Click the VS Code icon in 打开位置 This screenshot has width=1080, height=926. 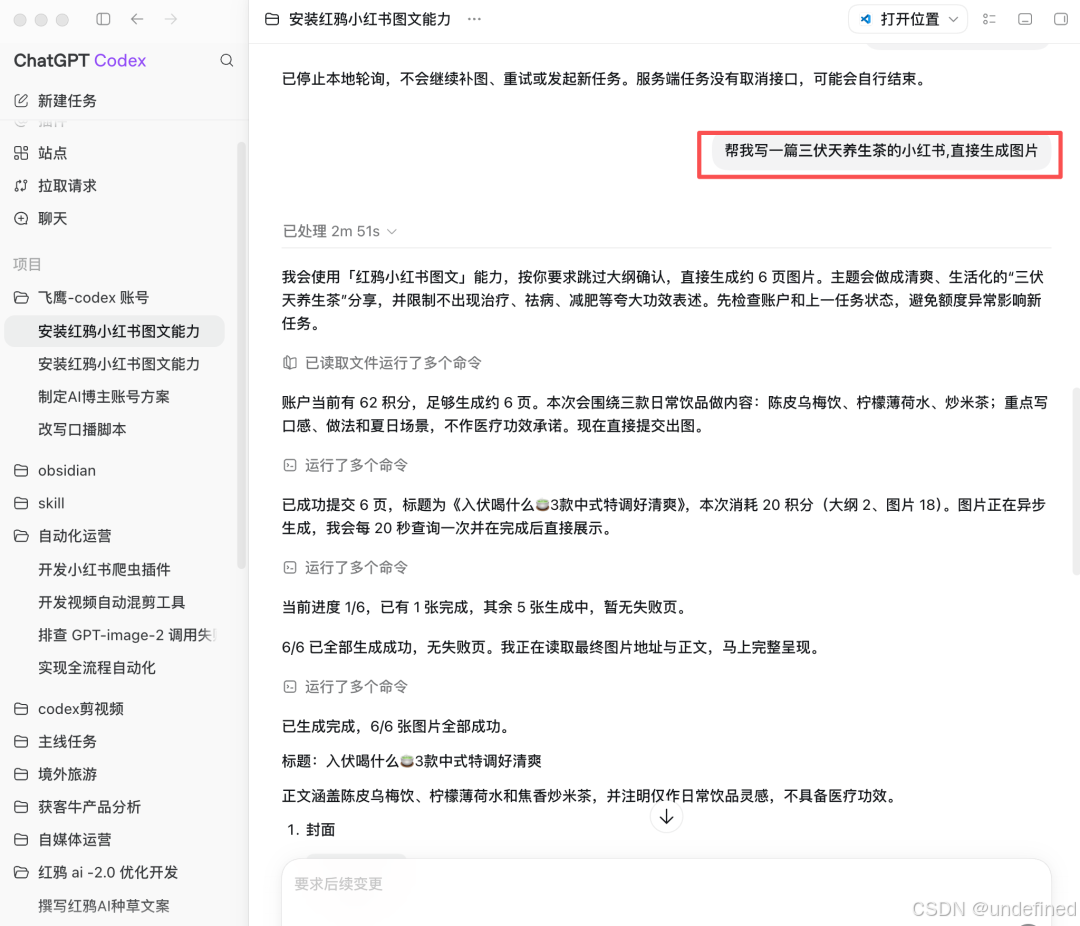coord(866,19)
